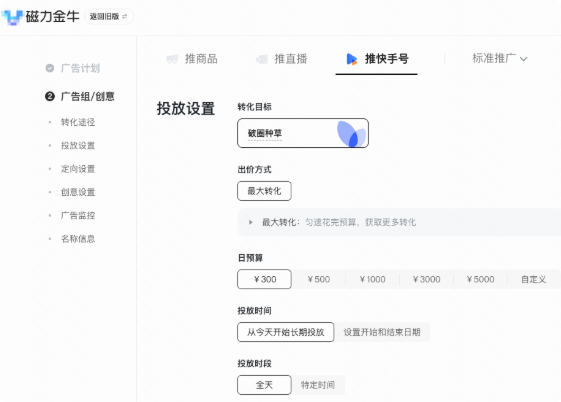The image size is (561, 402).
Task: Go to 投放设置 in sidebar
Action: [78, 146]
